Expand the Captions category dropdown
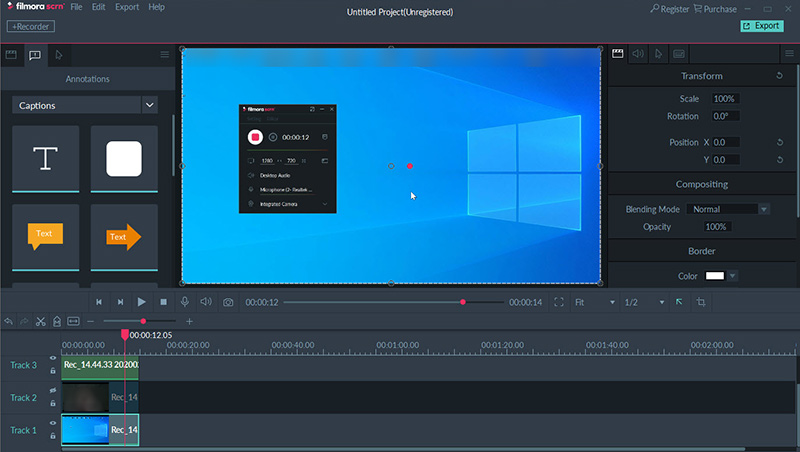Viewport: 800px width, 452px height. pos(149,105)
